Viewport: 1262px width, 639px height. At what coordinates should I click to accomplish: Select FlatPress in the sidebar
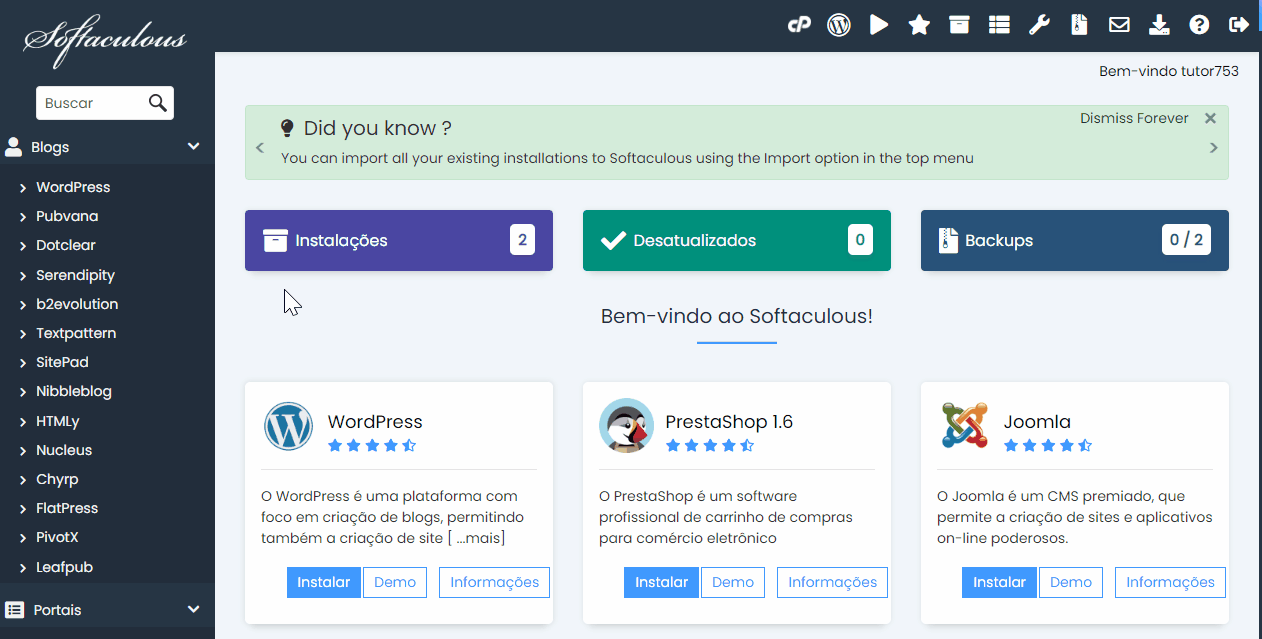(67, 508)
